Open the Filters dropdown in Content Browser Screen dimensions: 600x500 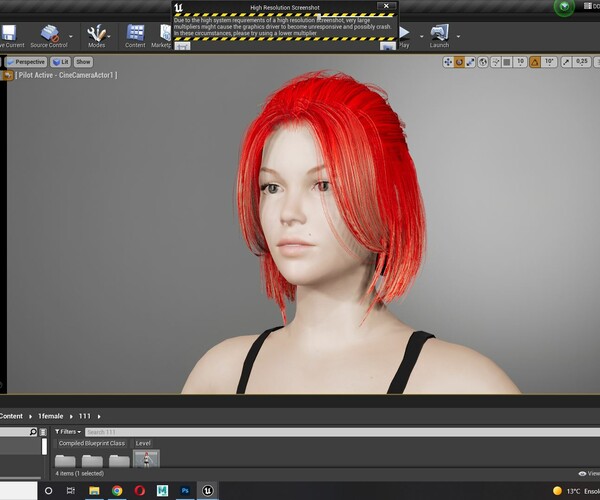(x=68, y=432)
